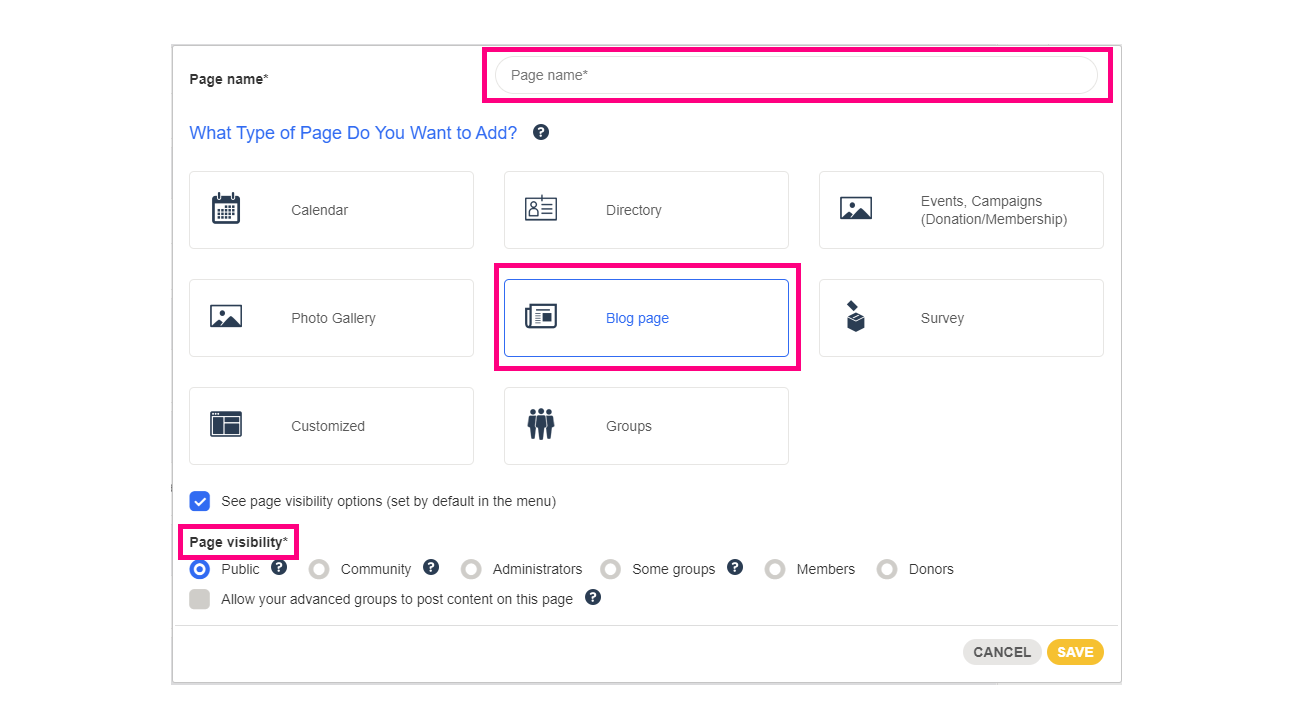Screen dimensions: 1300x725
Task: Select the Community visibility option
Action: click(318, 569)
